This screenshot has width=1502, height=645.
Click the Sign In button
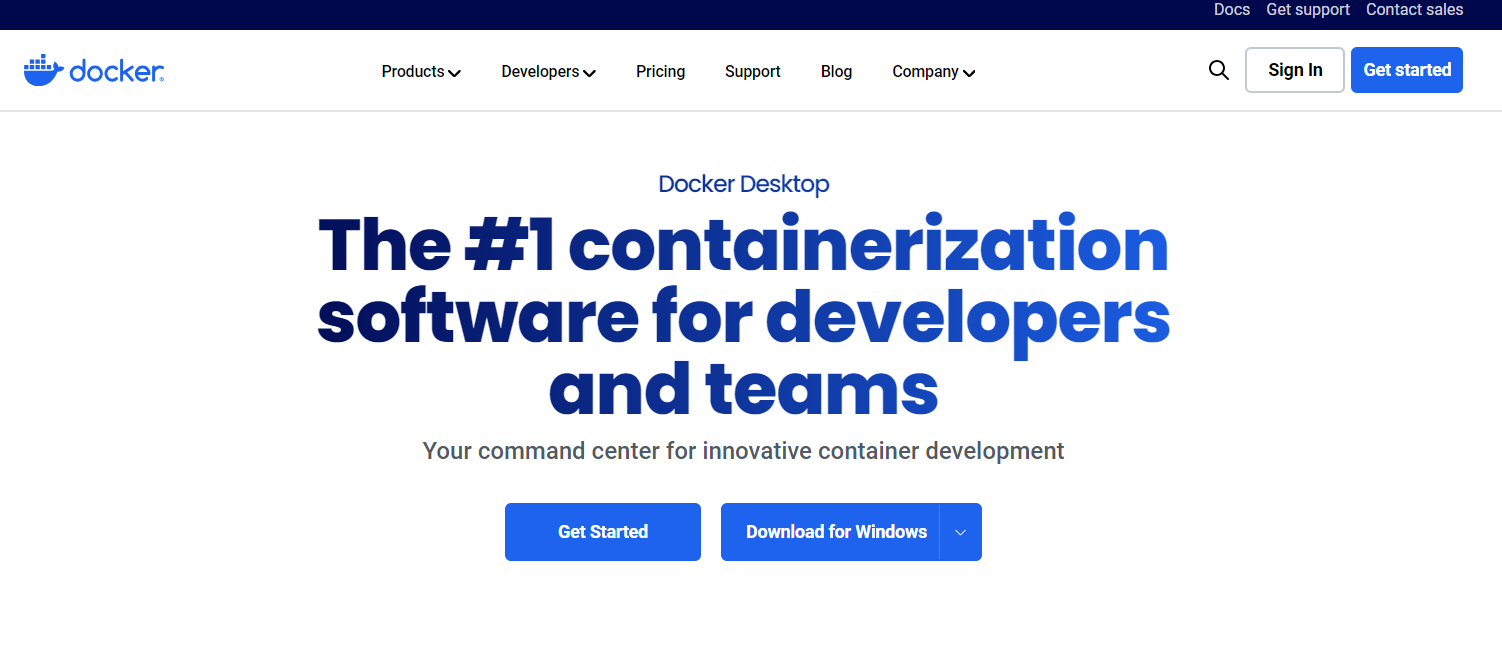click(1295, 70)
